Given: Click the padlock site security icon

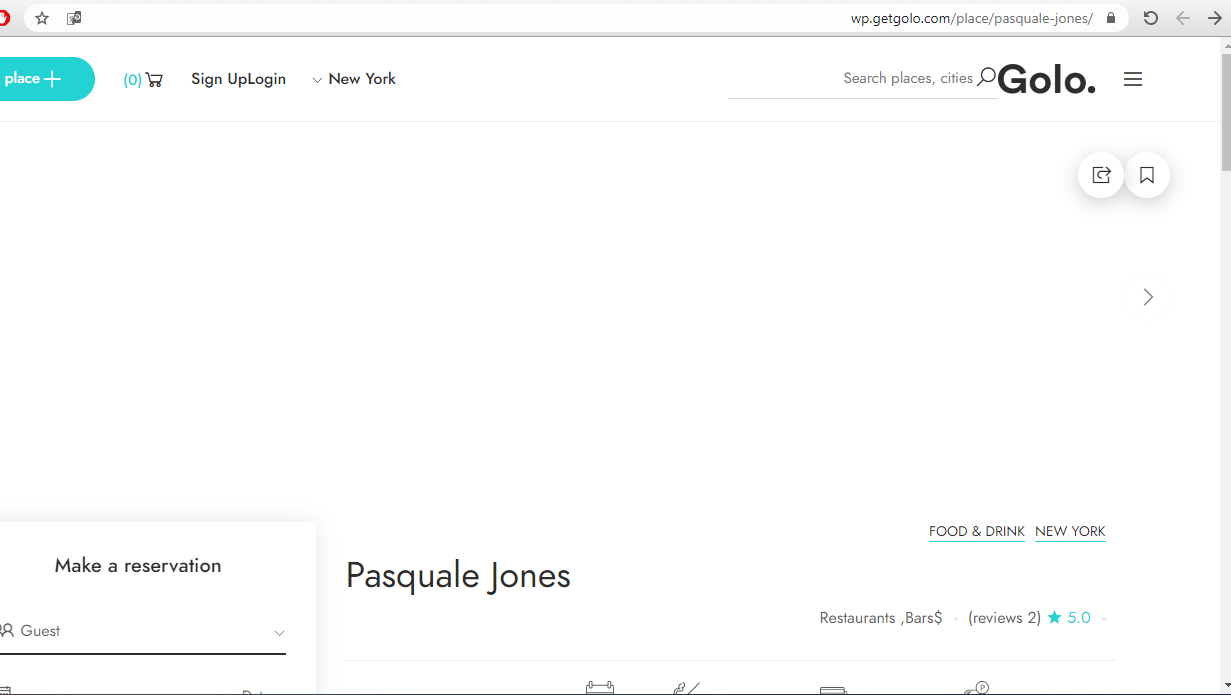Looking at the screenshot, I should coord(1111,18).
